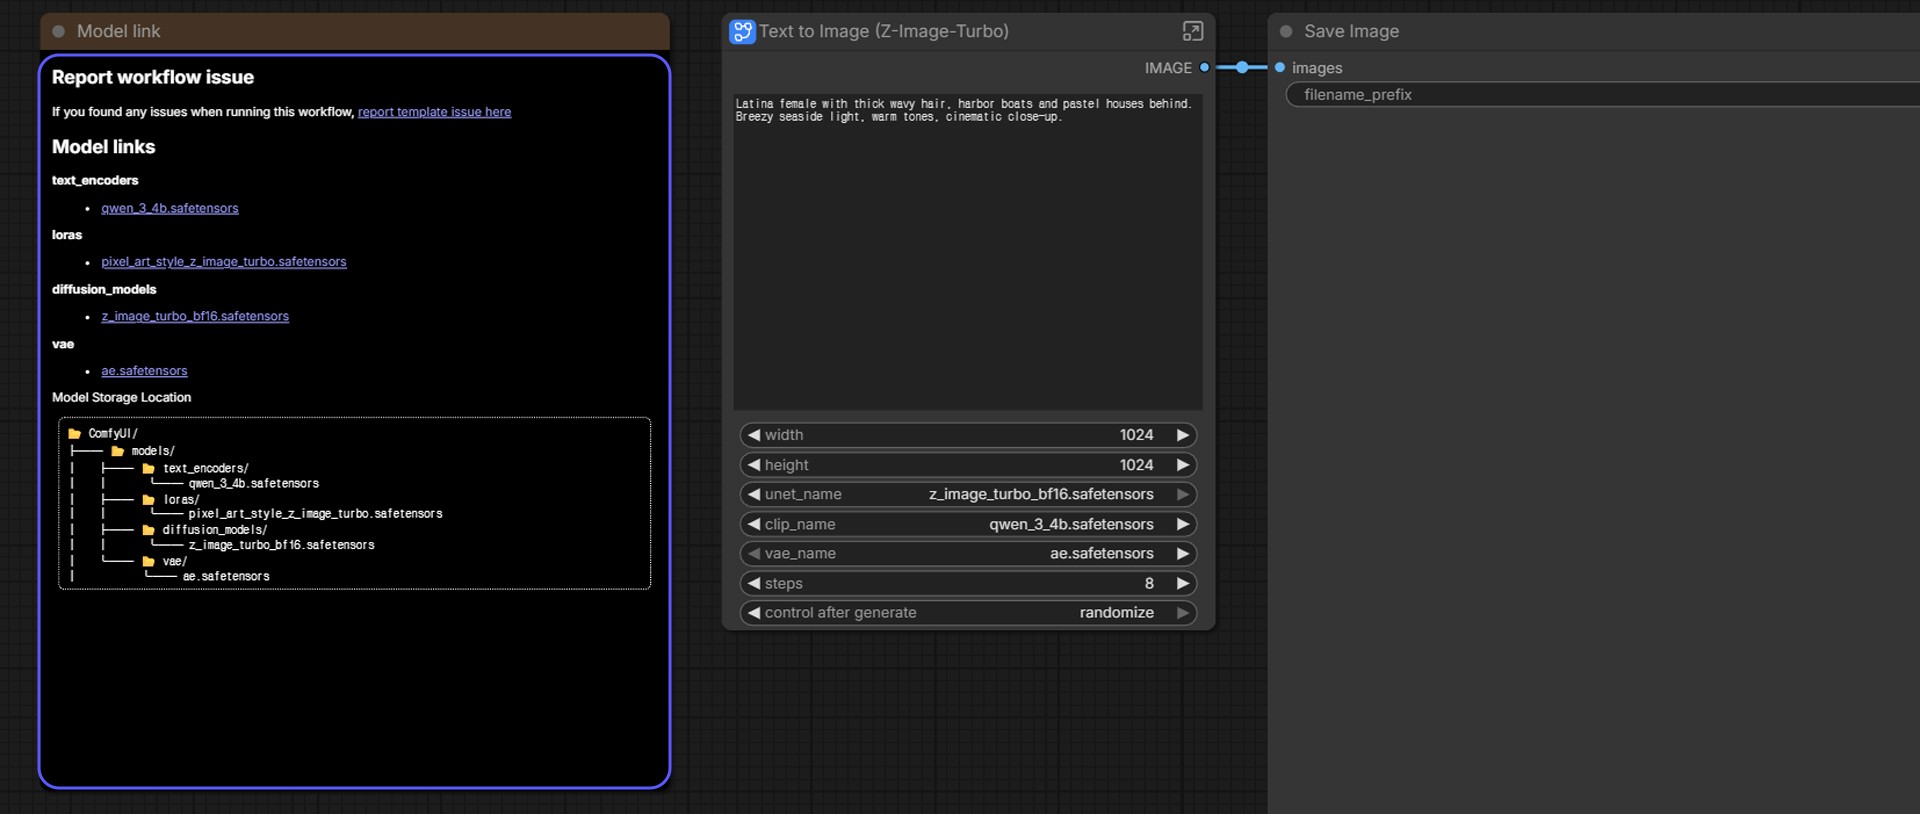1920x814 pixels.
Task: Click the 'Model Storage Location' label
Action: (122, 398)
